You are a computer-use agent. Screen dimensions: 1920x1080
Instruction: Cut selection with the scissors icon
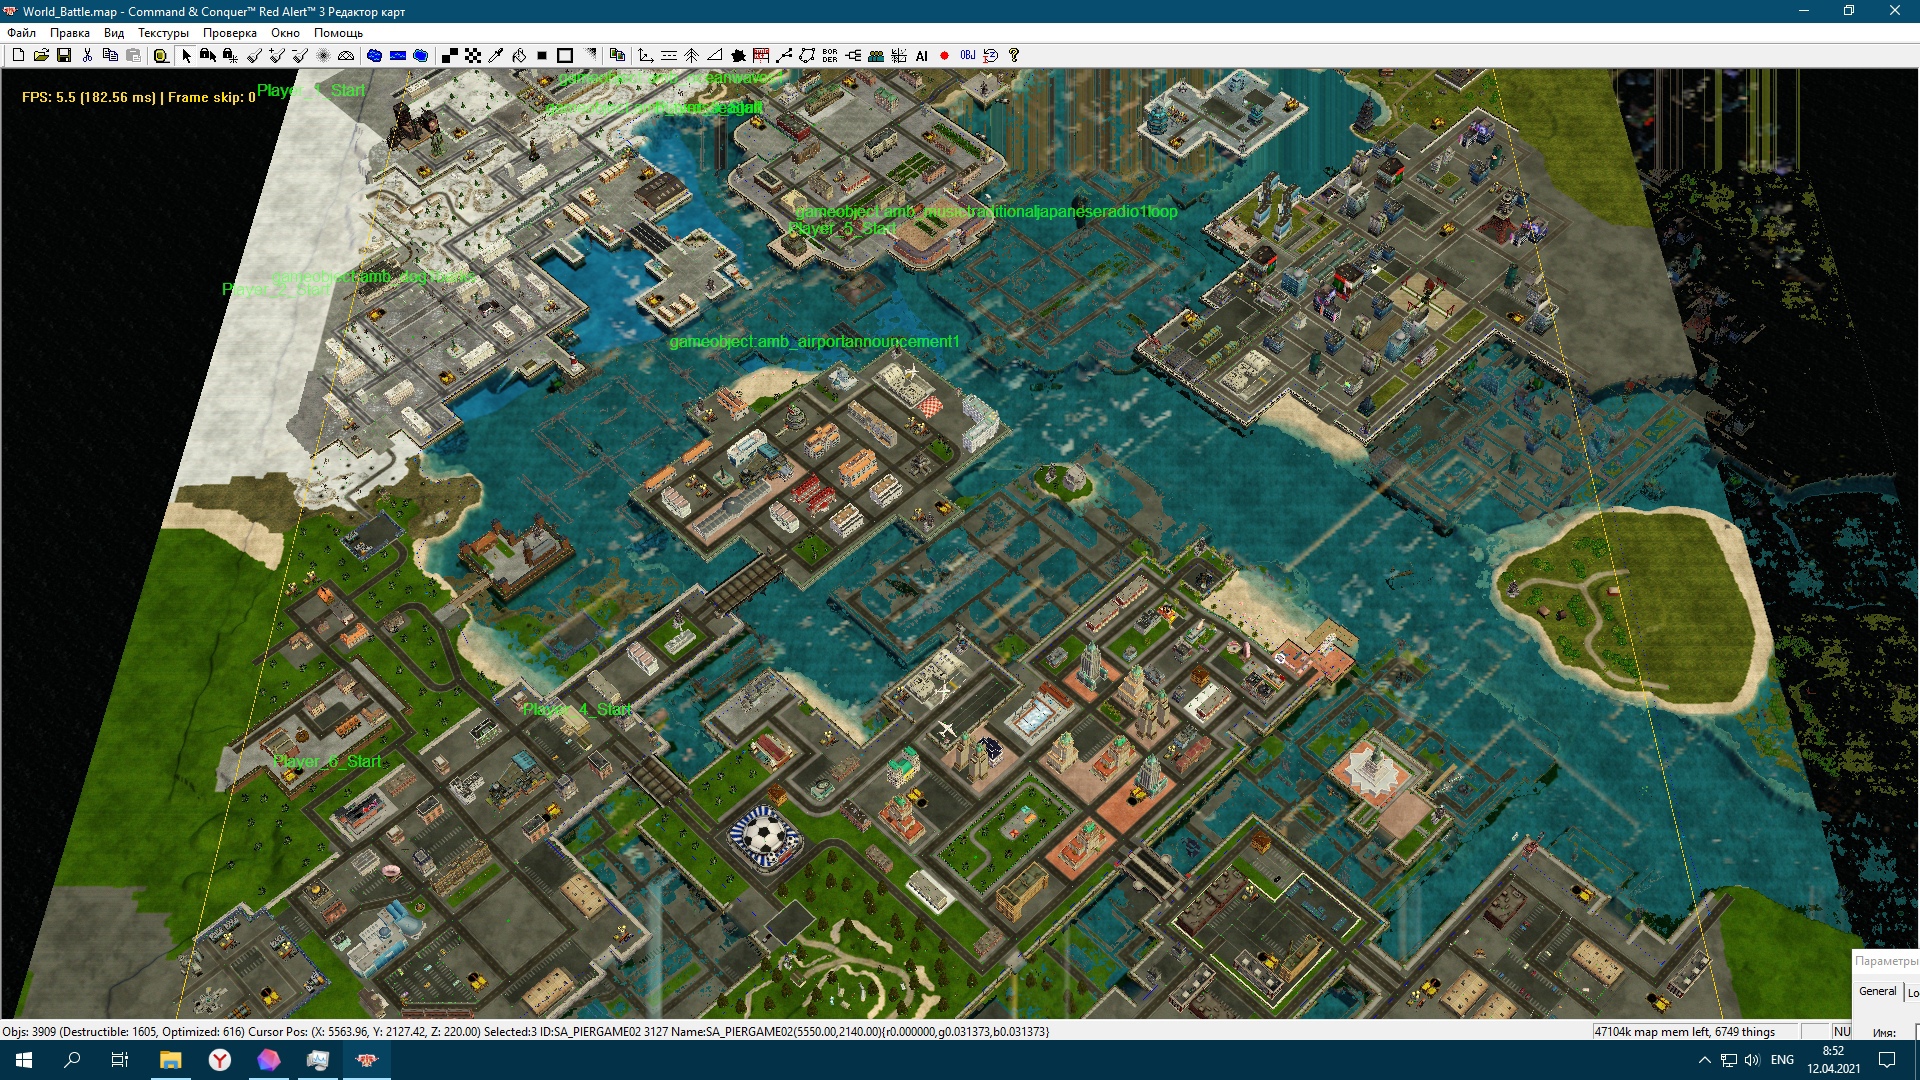(x=87, y=56)
